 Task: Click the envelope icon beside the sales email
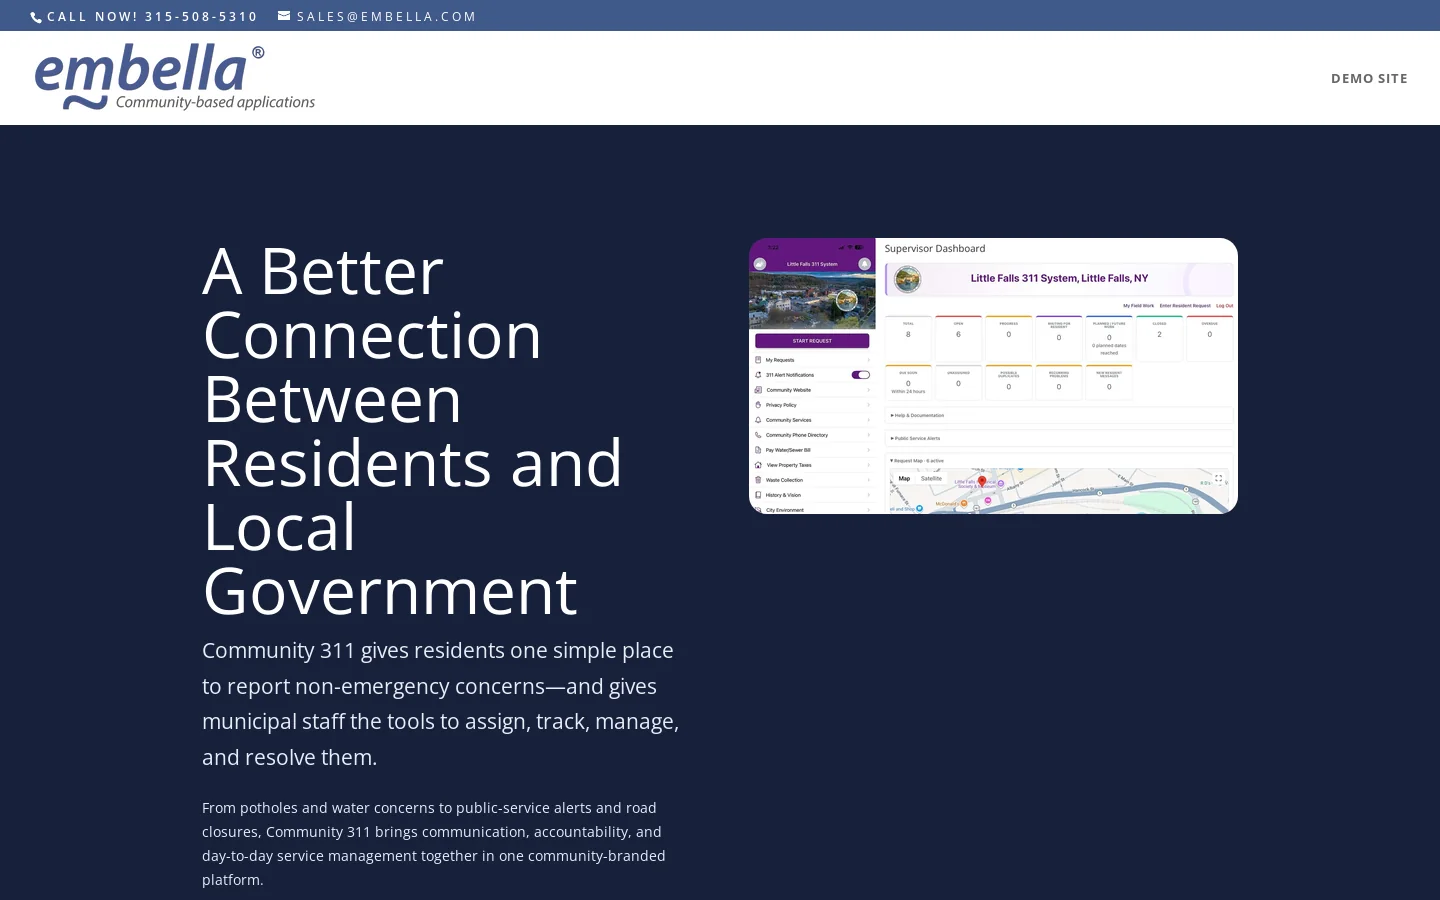(x=284, y=16)
